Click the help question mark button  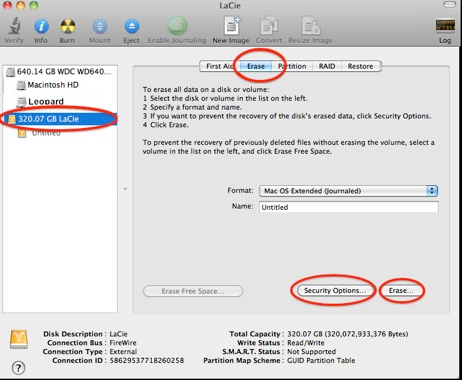18,368
